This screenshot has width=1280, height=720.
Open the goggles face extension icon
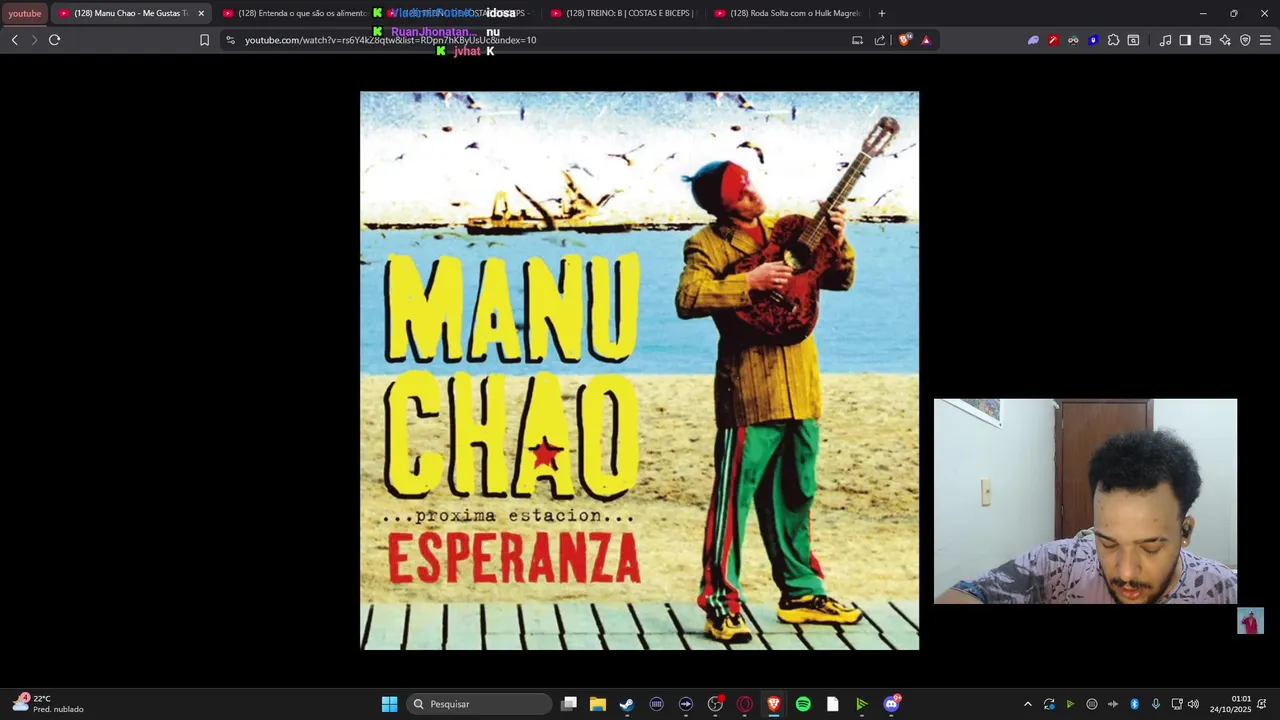[x=1073, y=40]
